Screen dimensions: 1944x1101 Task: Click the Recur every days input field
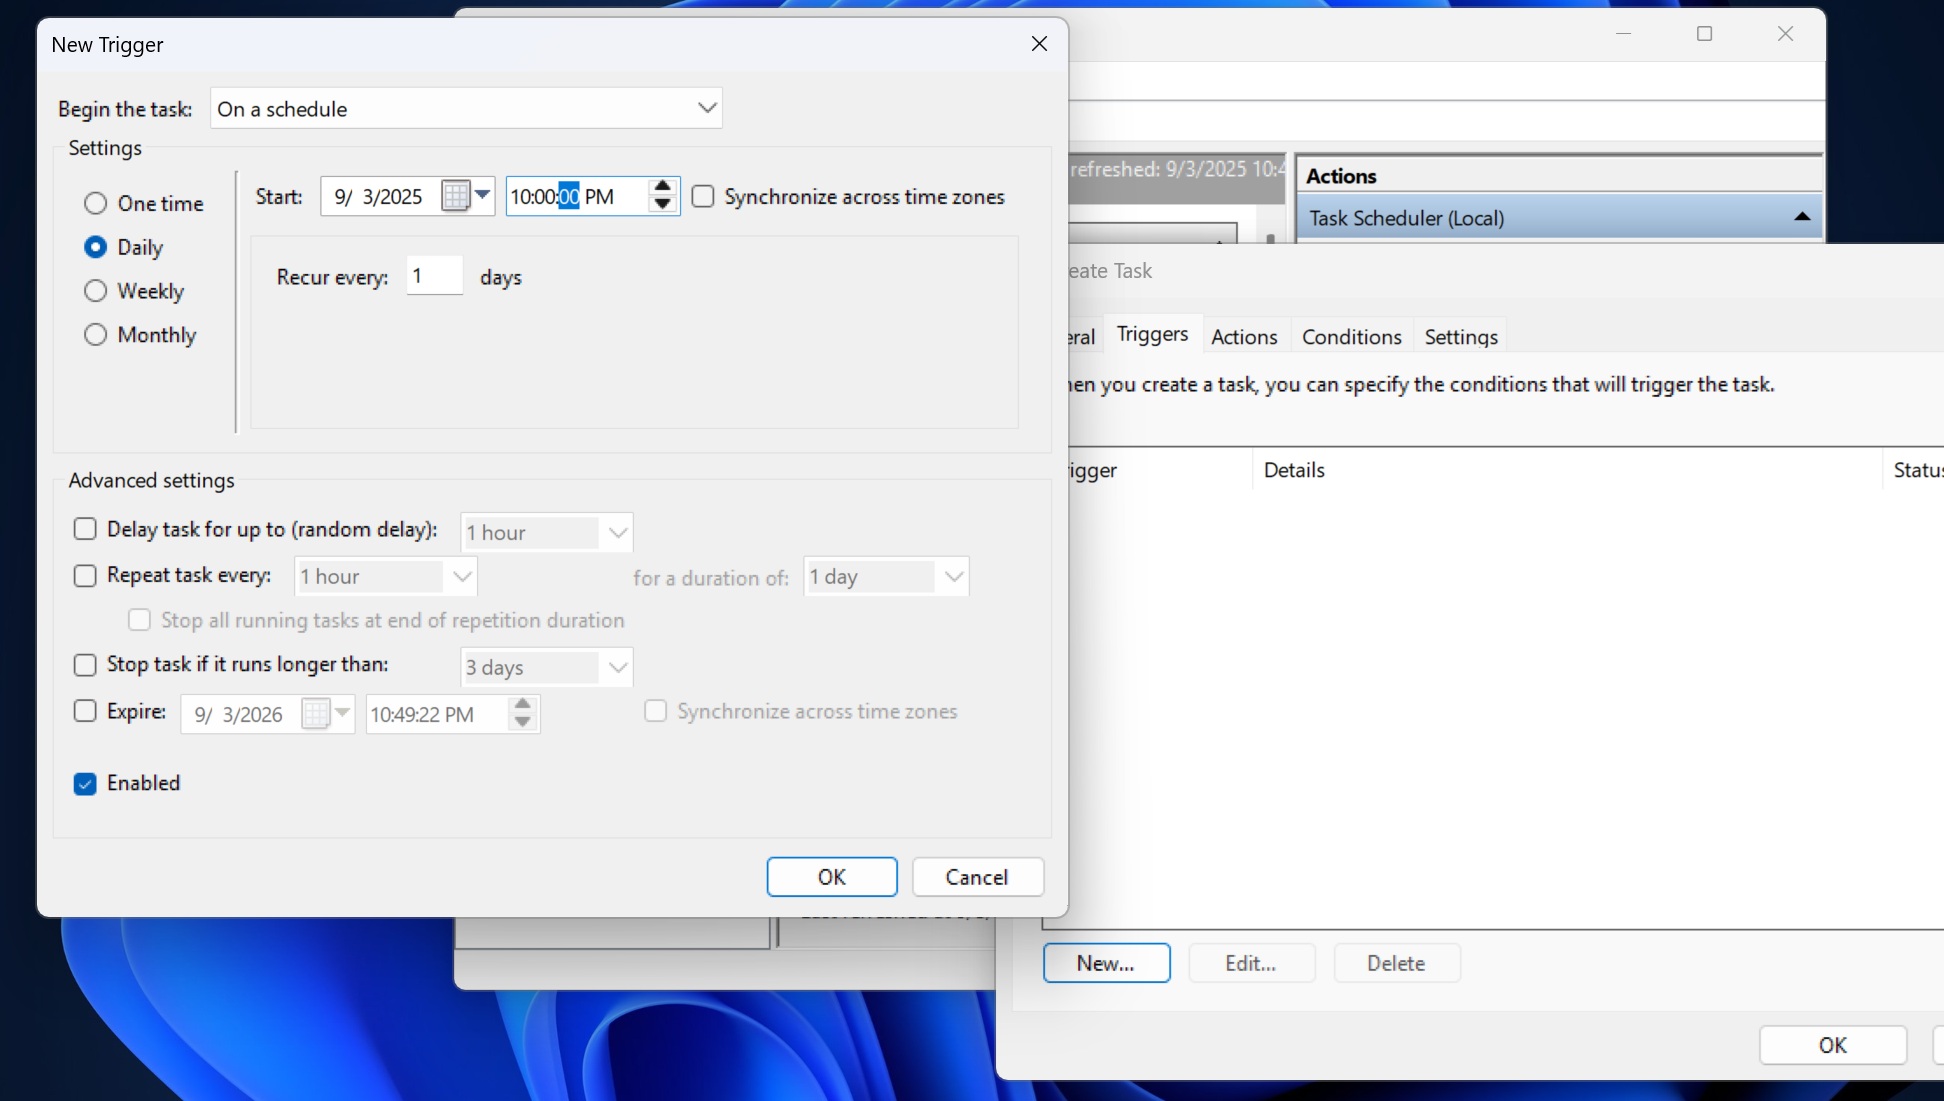(435, 276)
